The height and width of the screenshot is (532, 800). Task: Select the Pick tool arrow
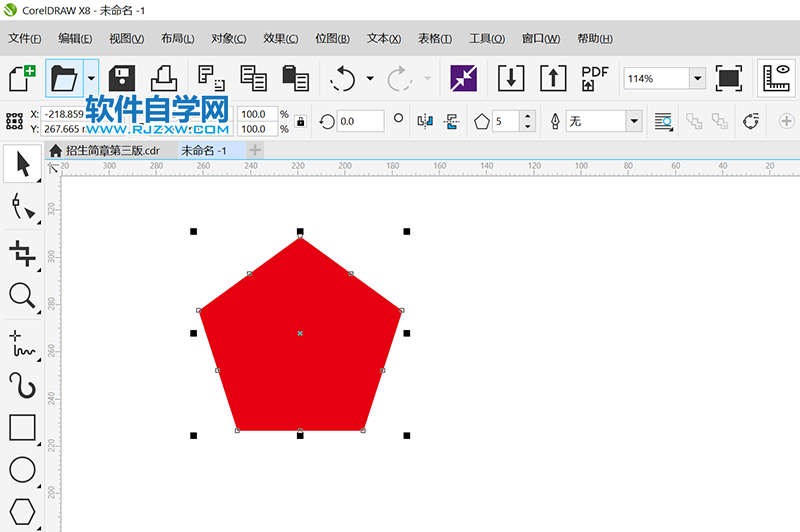(x=21, y=164)
